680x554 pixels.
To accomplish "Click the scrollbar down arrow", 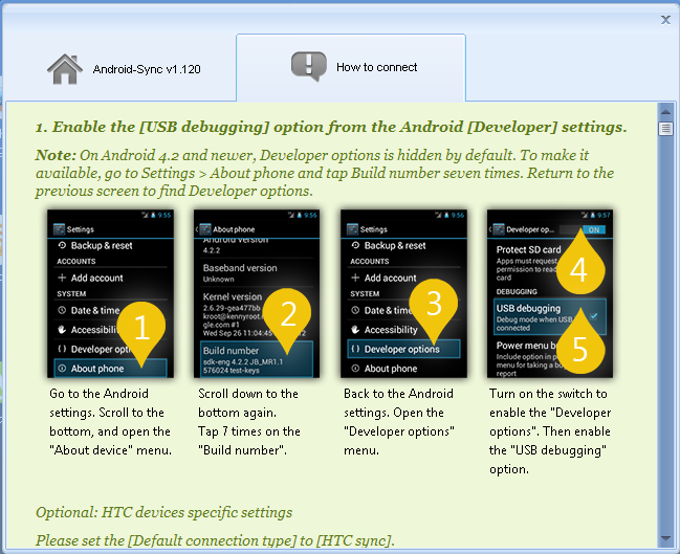I will [665, 538].
